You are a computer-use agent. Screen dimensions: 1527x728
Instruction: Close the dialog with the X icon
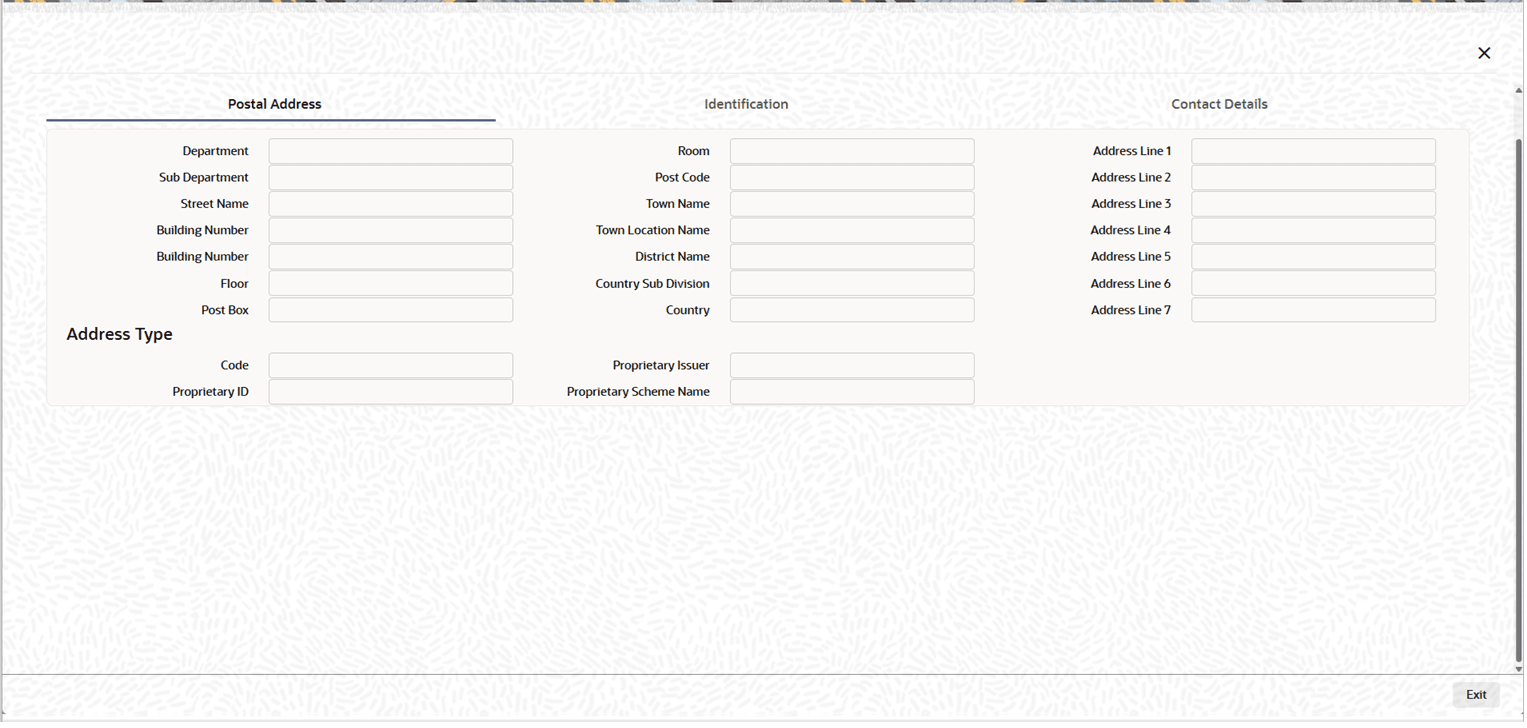pyautogui.click(x=1484, y=53)
